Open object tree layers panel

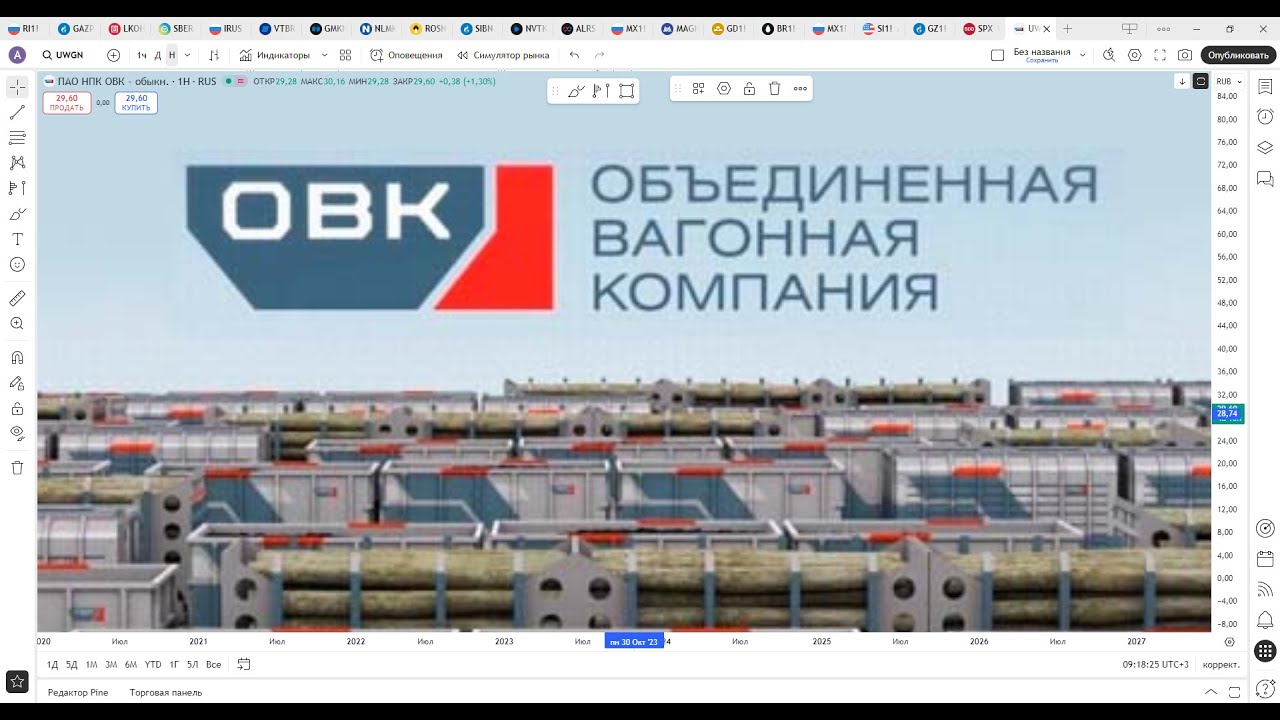1265,148
